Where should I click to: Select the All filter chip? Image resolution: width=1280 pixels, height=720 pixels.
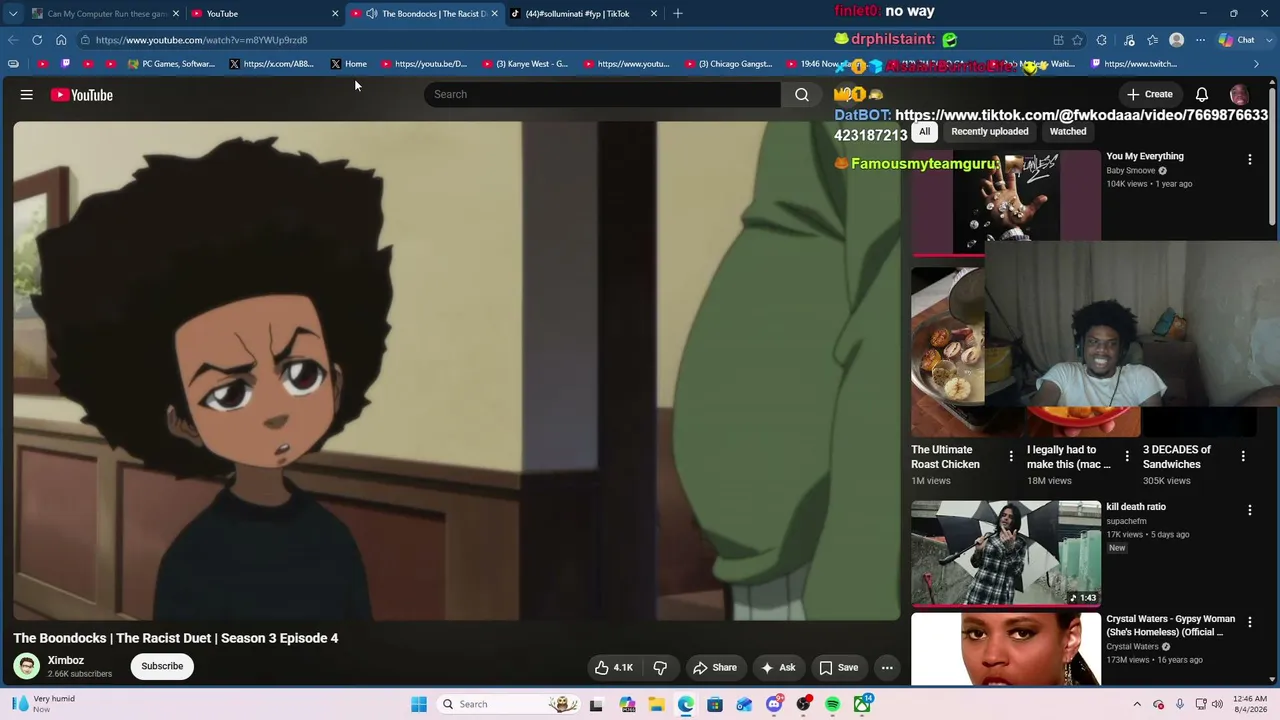924,131
